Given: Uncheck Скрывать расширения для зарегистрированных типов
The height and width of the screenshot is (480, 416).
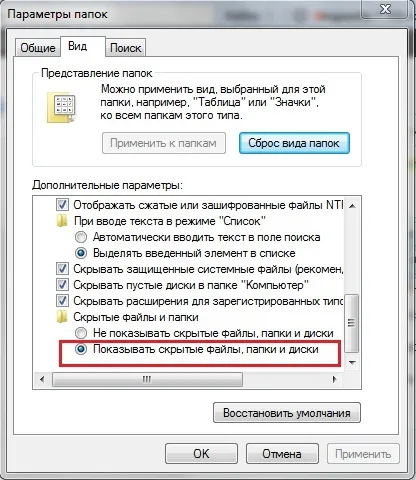Looking at the screenshot, I should click(62, 301).
